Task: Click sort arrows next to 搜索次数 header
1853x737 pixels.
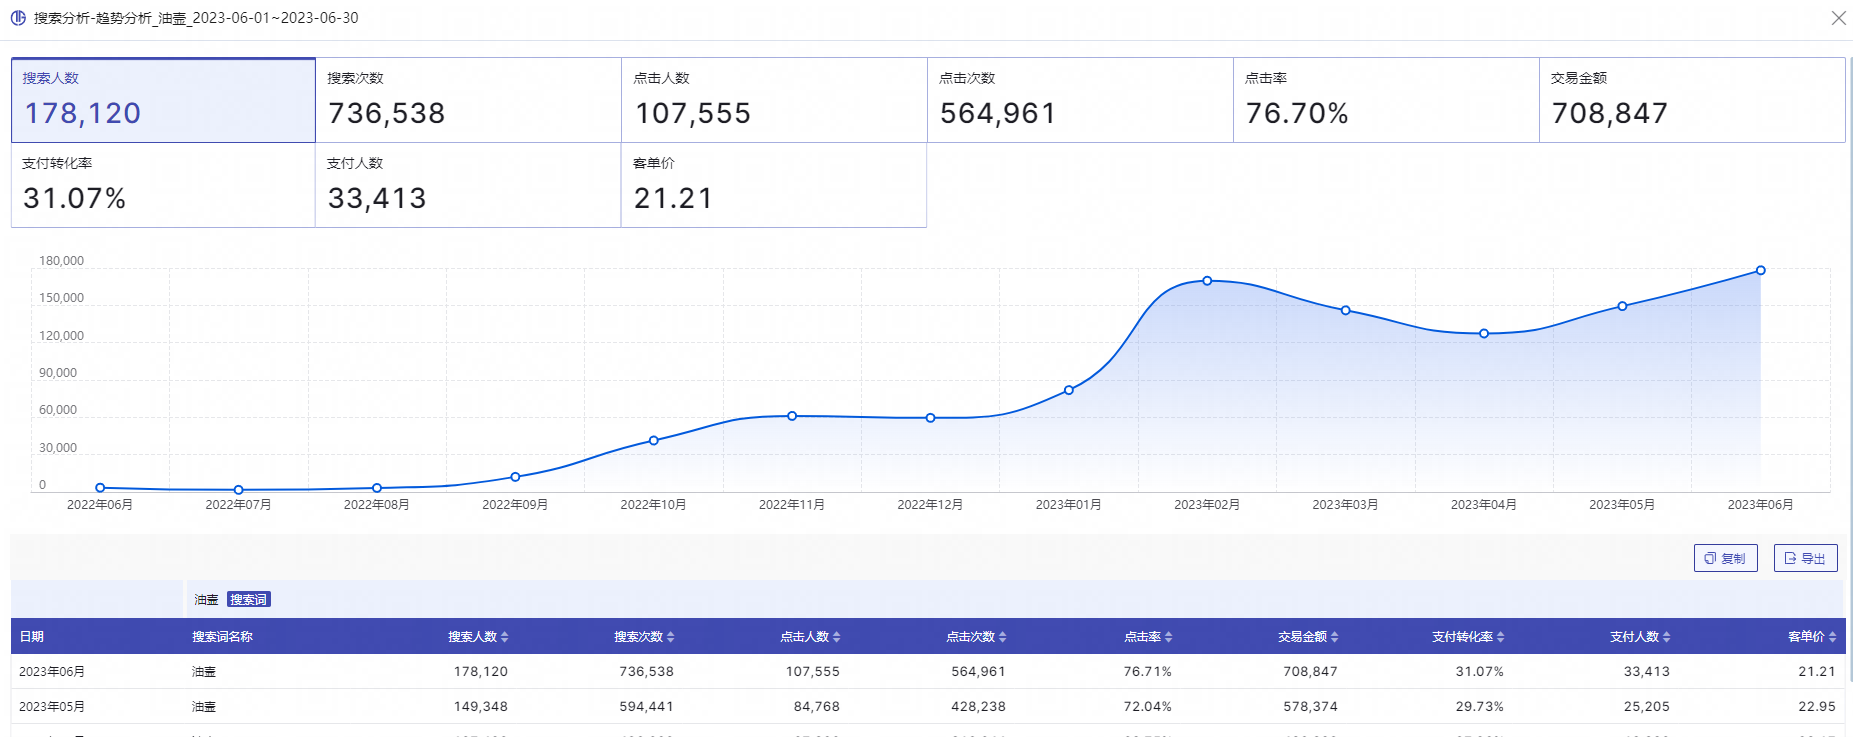Action: 671,637
